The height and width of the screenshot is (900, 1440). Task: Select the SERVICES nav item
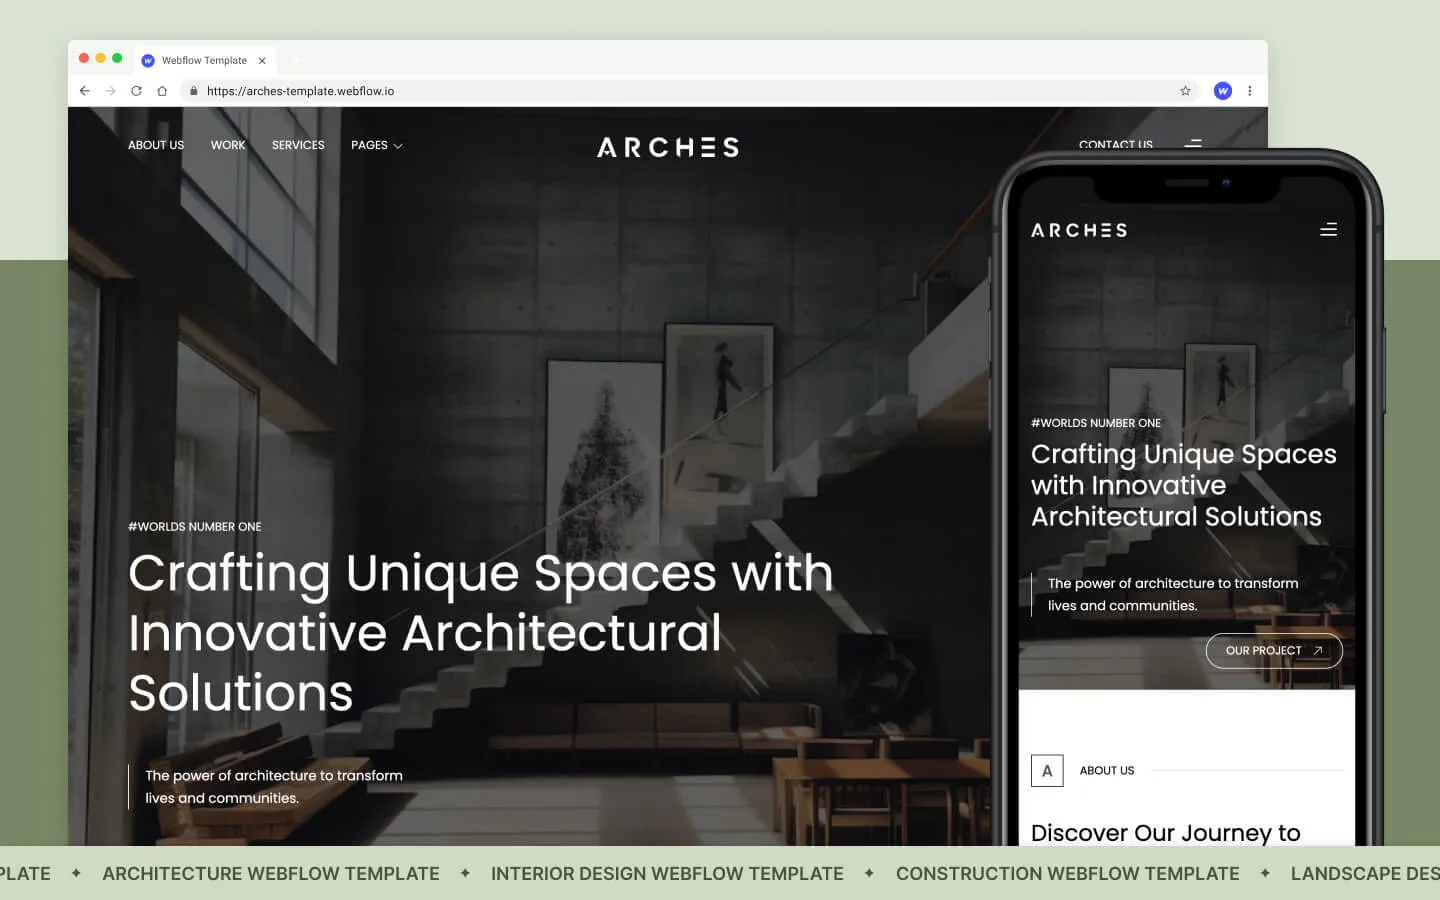298,146
